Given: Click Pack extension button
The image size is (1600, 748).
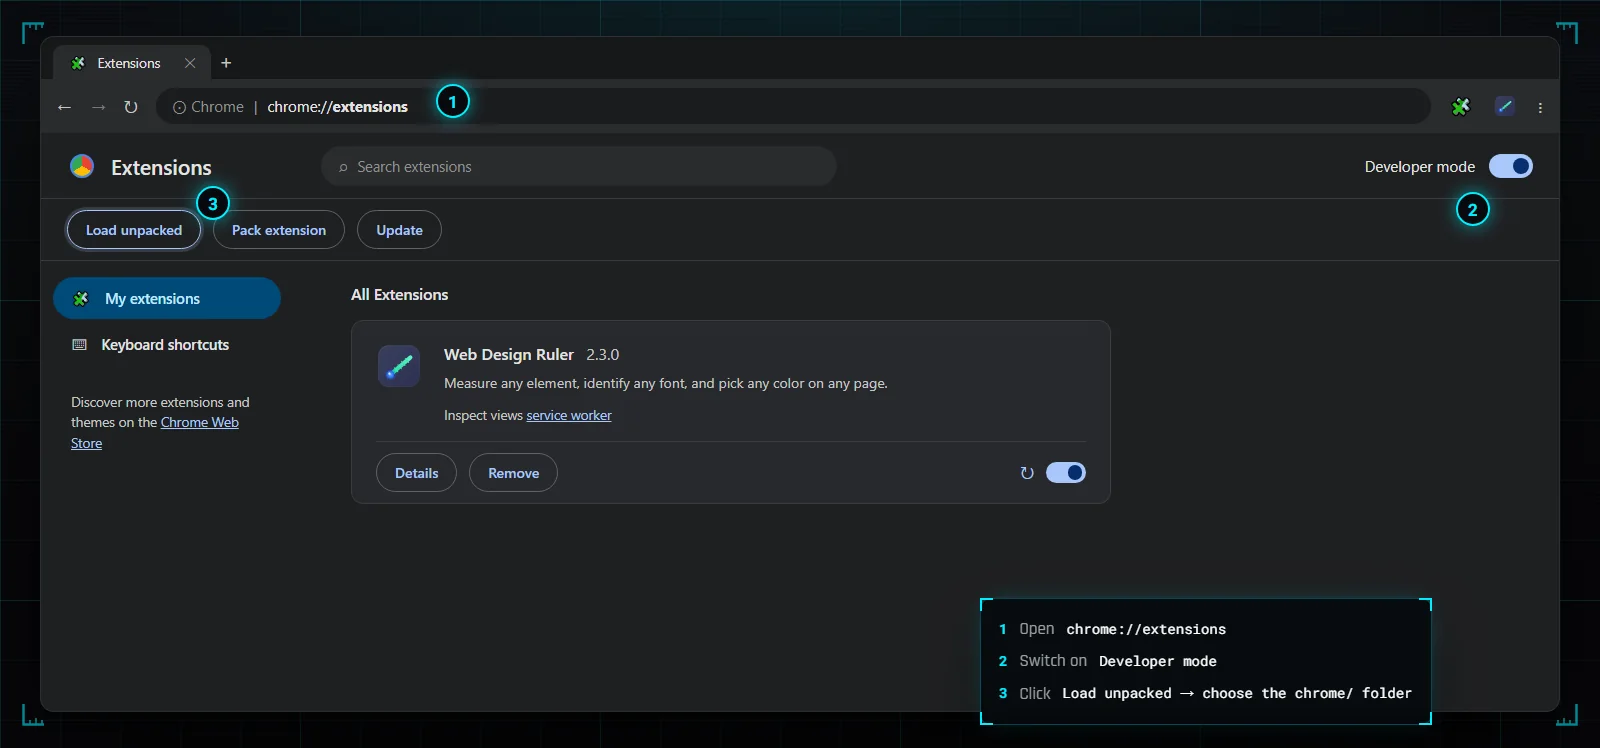Looking at the screenshot, I should point(279,230).
